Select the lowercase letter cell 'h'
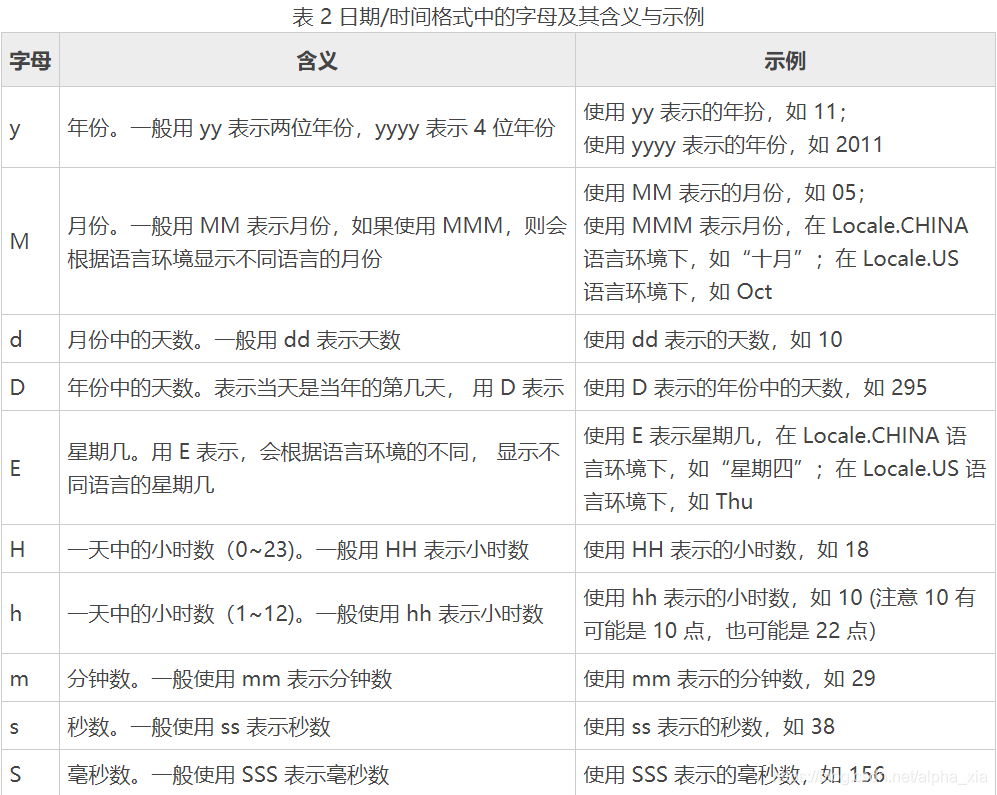 (x=30, y=613)
